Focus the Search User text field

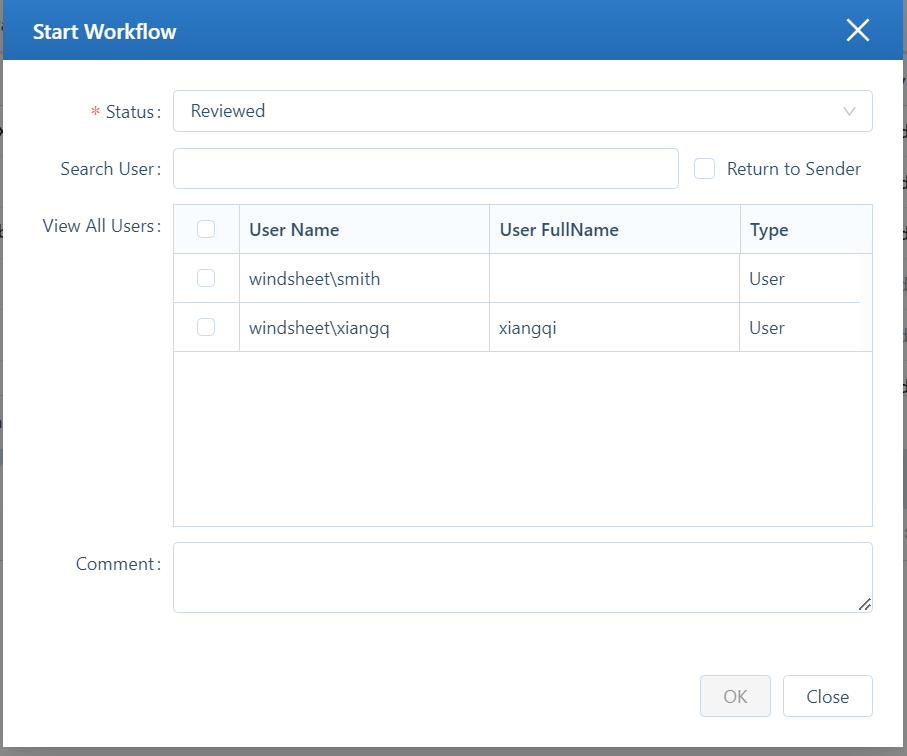[426, 169]
